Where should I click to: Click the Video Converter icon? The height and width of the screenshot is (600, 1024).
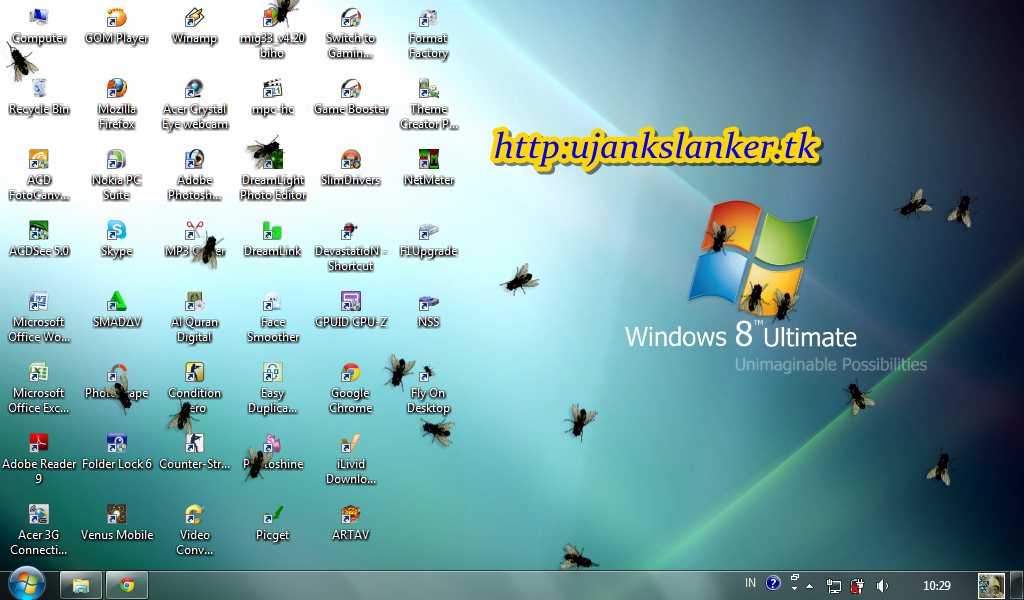click(194, 530)
